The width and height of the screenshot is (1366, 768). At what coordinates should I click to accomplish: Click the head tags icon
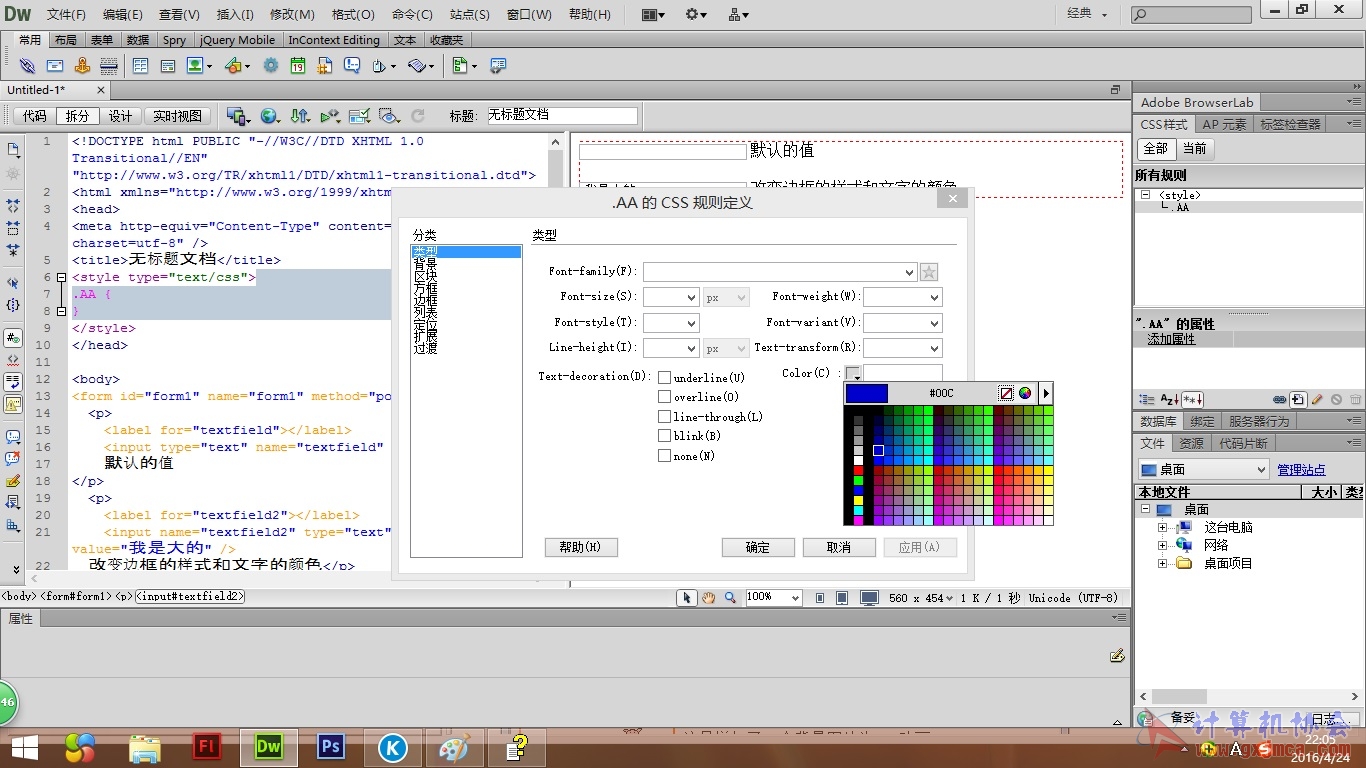point(380,65)
